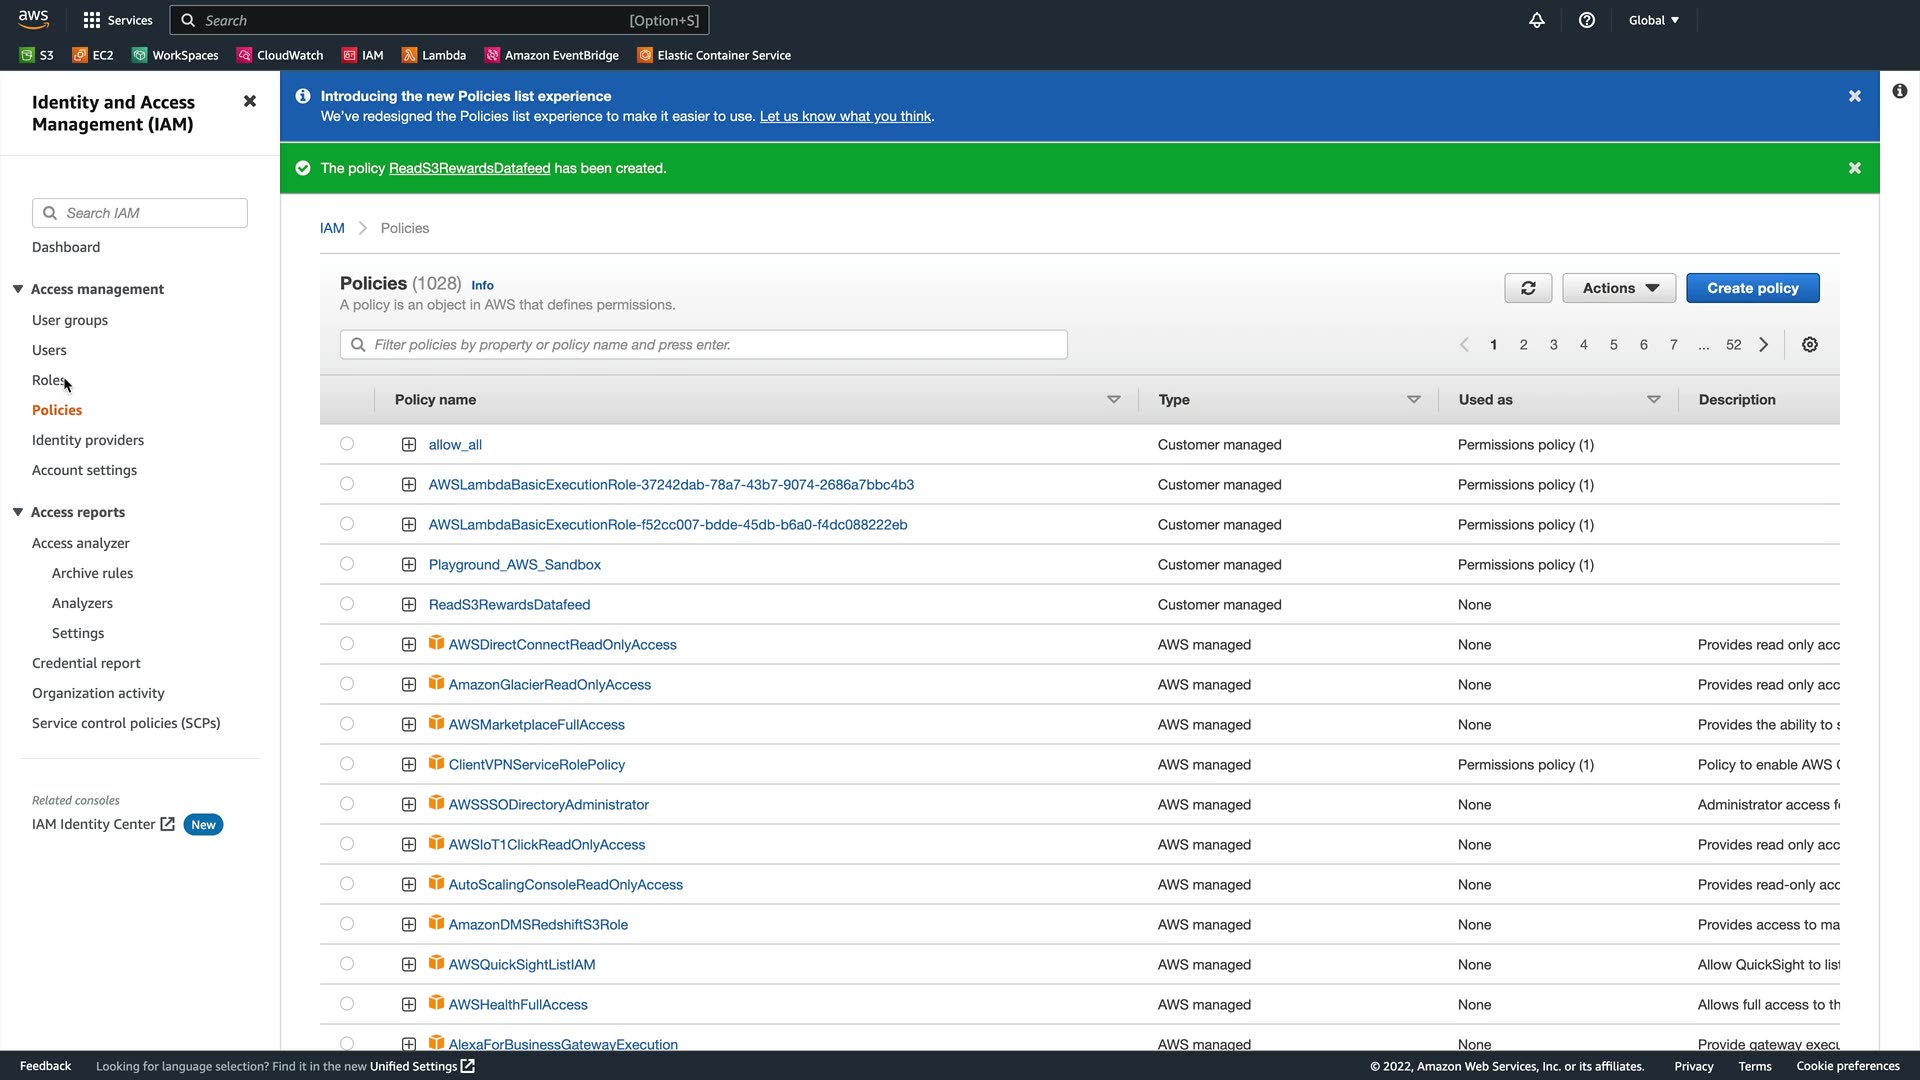Screen dimensions: 1920x1080
Task: Open the Services grid menu
Action: 118,20
